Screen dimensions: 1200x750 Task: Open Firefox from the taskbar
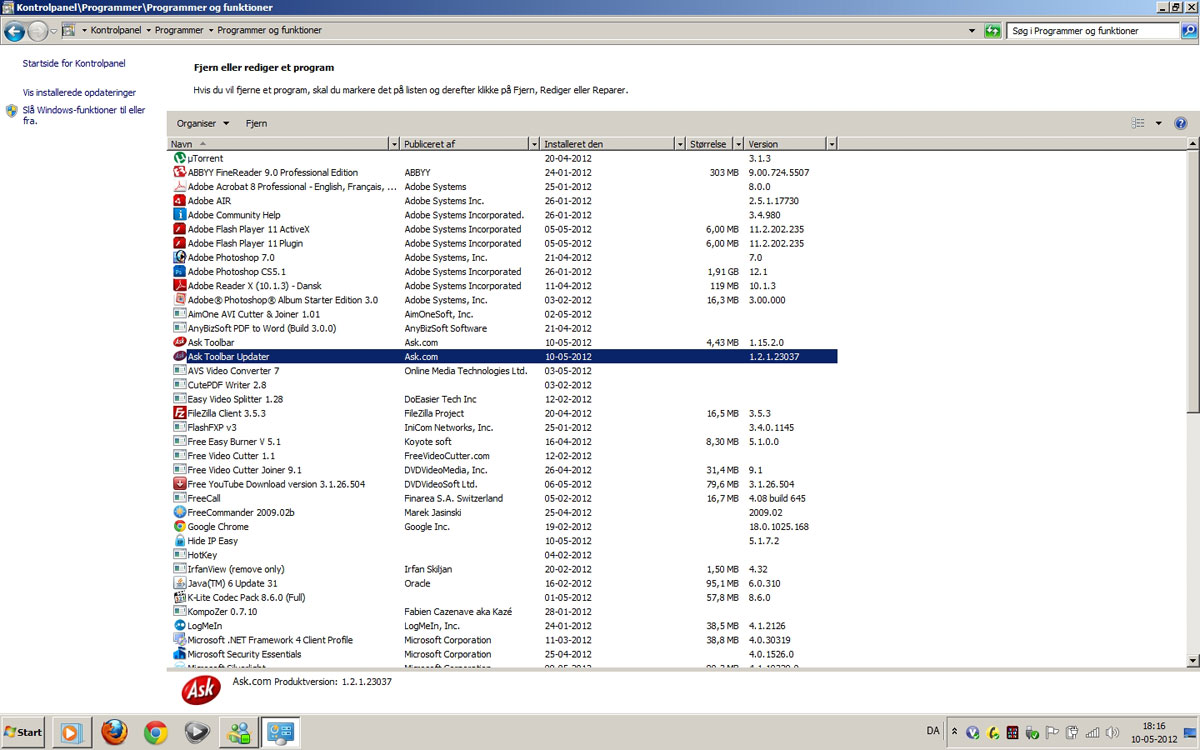click(114, 732)
